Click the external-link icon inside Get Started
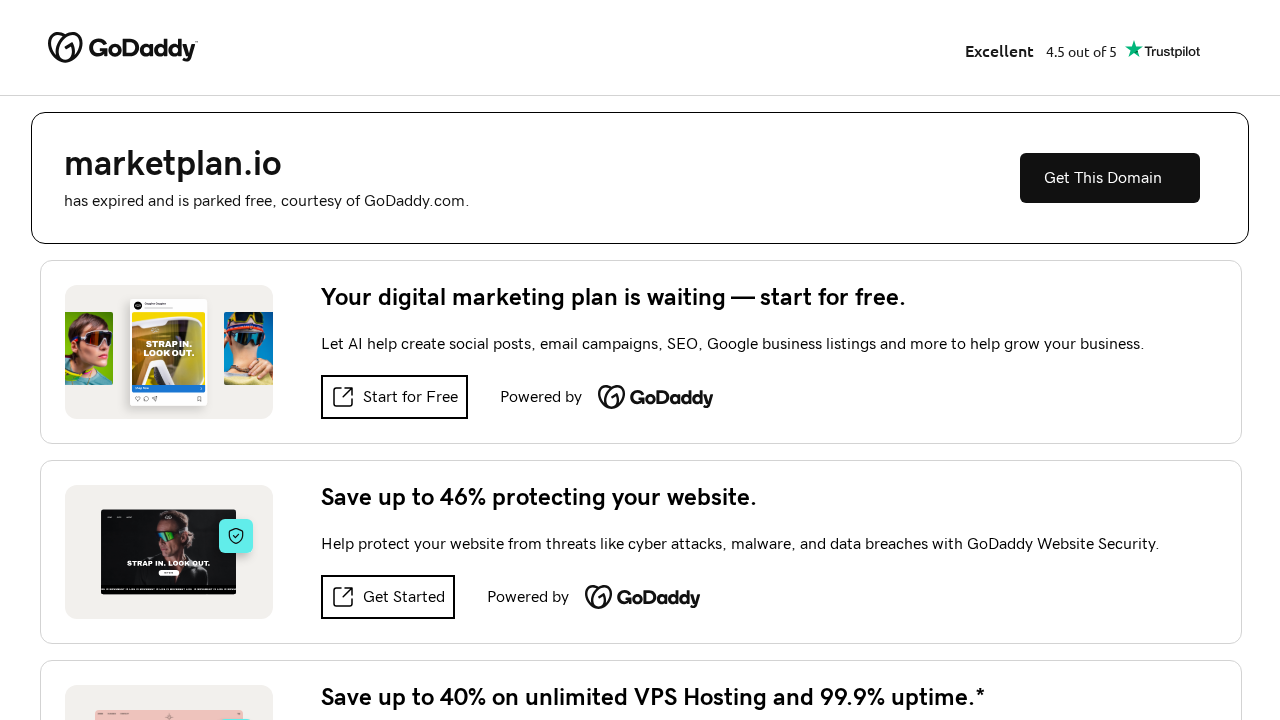This screenshot has height=720, width=1280. click(x=342, y=596)
